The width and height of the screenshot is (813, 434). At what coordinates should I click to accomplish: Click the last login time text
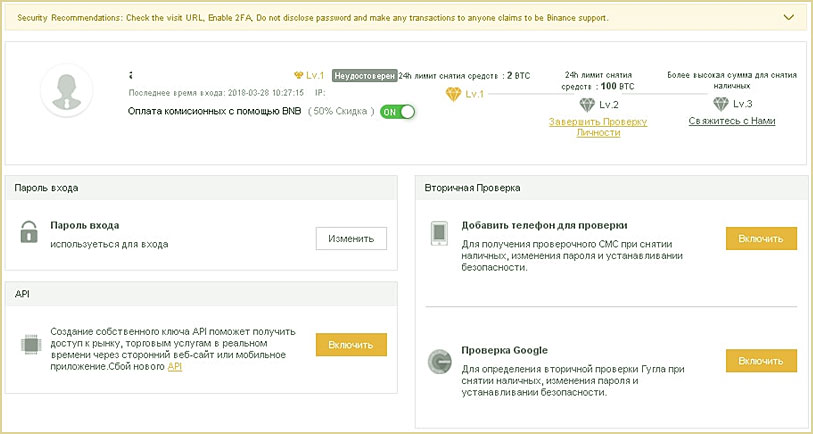[x=216, y=93]
